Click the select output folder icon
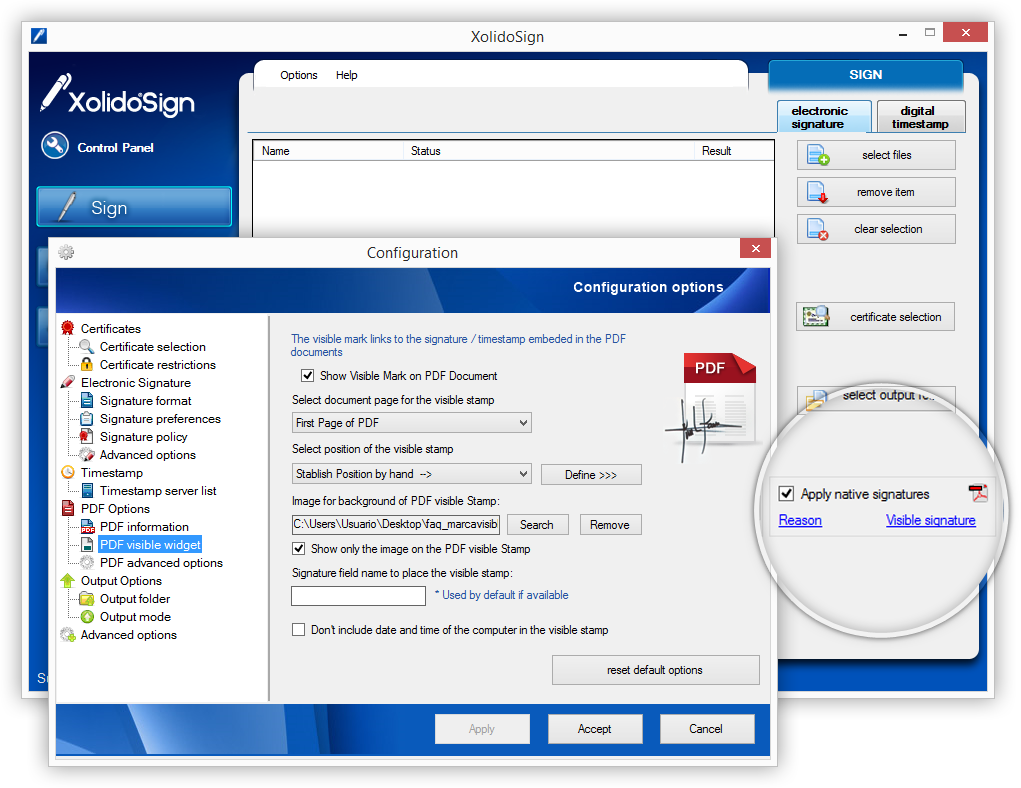 (816, 400)
